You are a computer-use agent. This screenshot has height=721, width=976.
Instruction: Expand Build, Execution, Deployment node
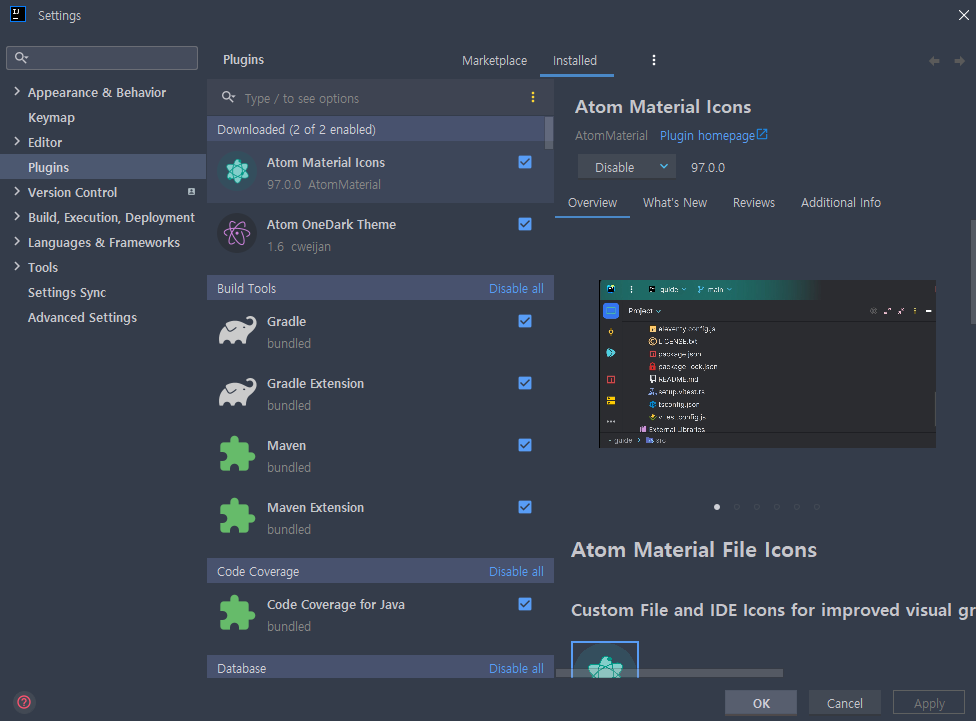pos(17,216)
